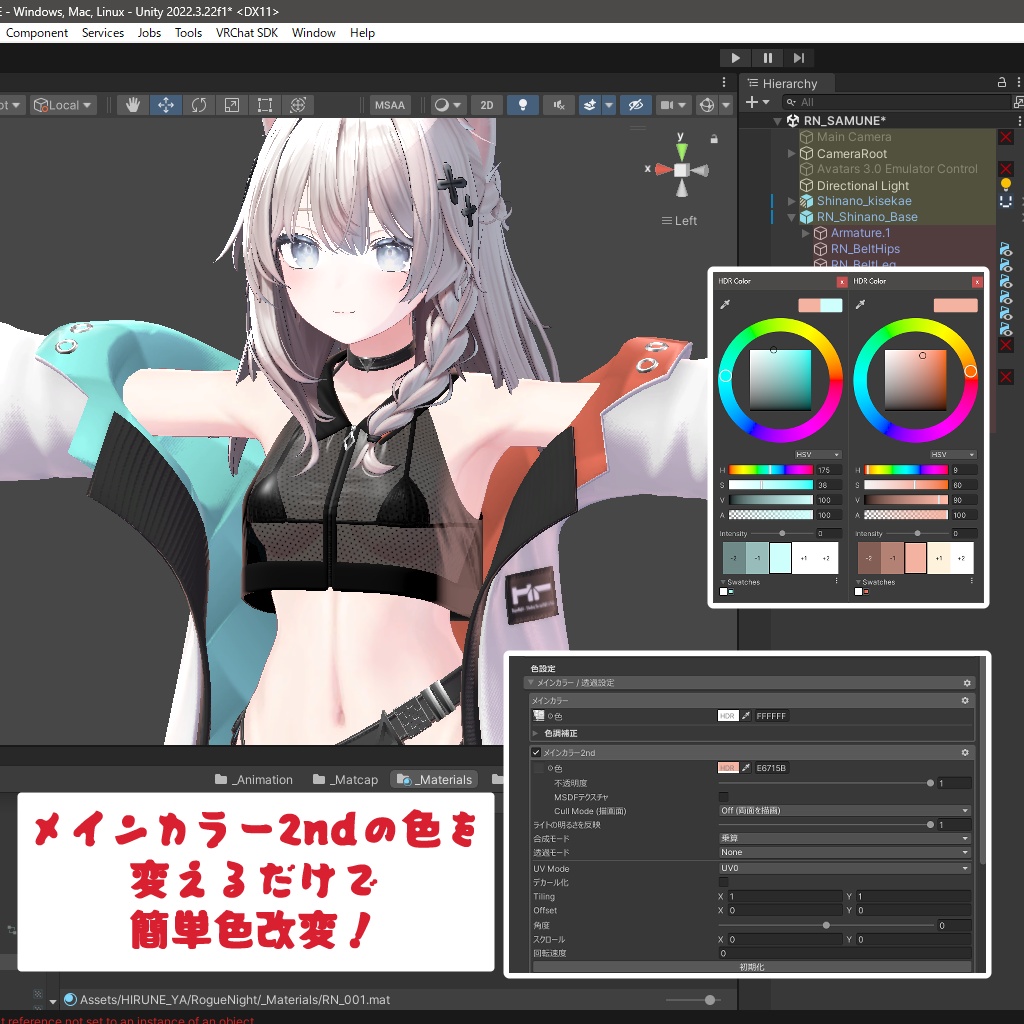Open the 透過モード None dropdown

click(844, 852)
